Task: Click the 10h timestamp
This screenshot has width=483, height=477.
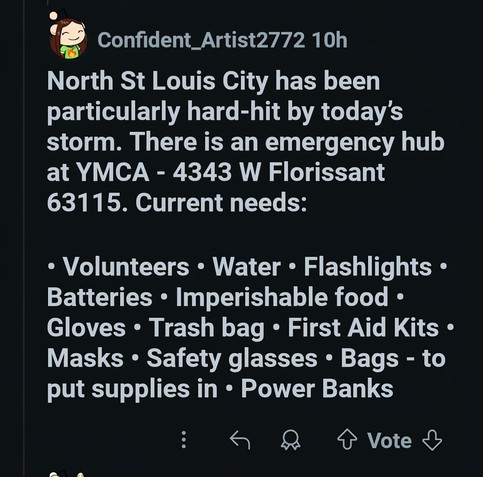Action: [330, 40]
